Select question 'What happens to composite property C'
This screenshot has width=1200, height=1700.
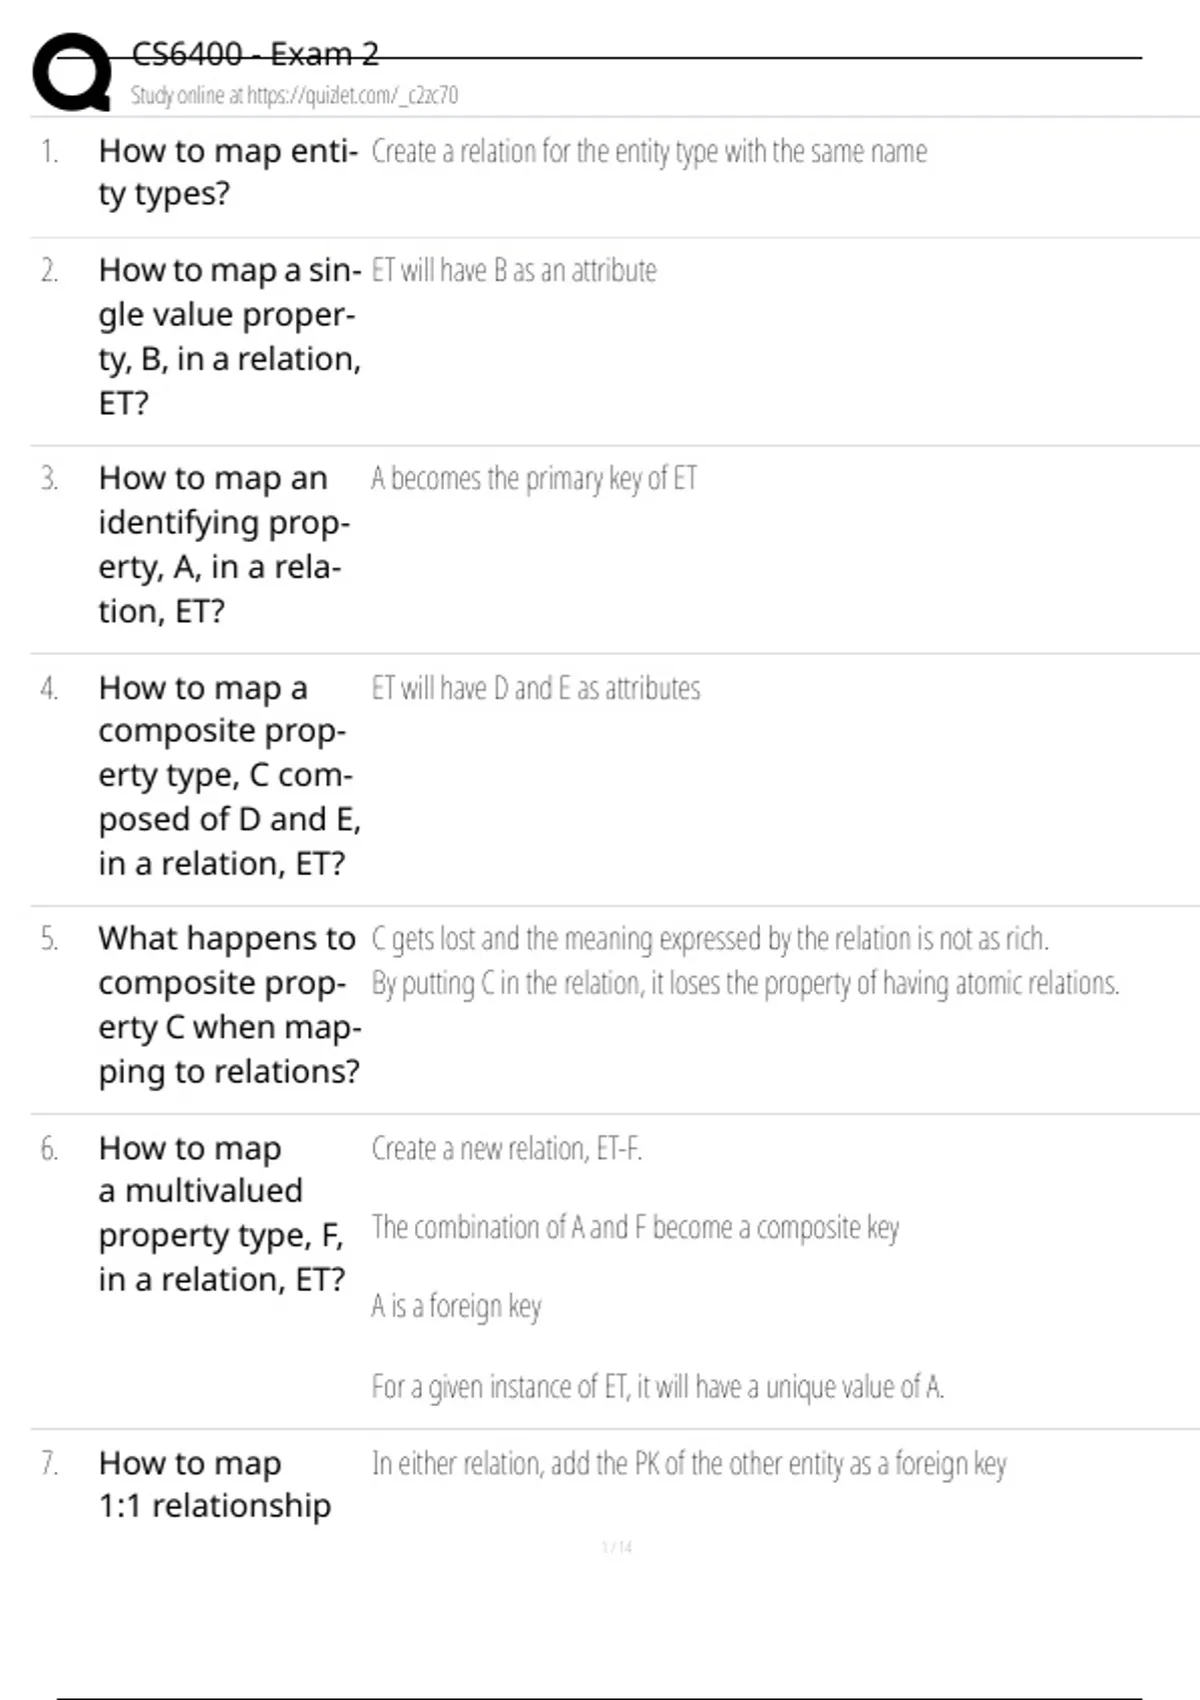229,1005
